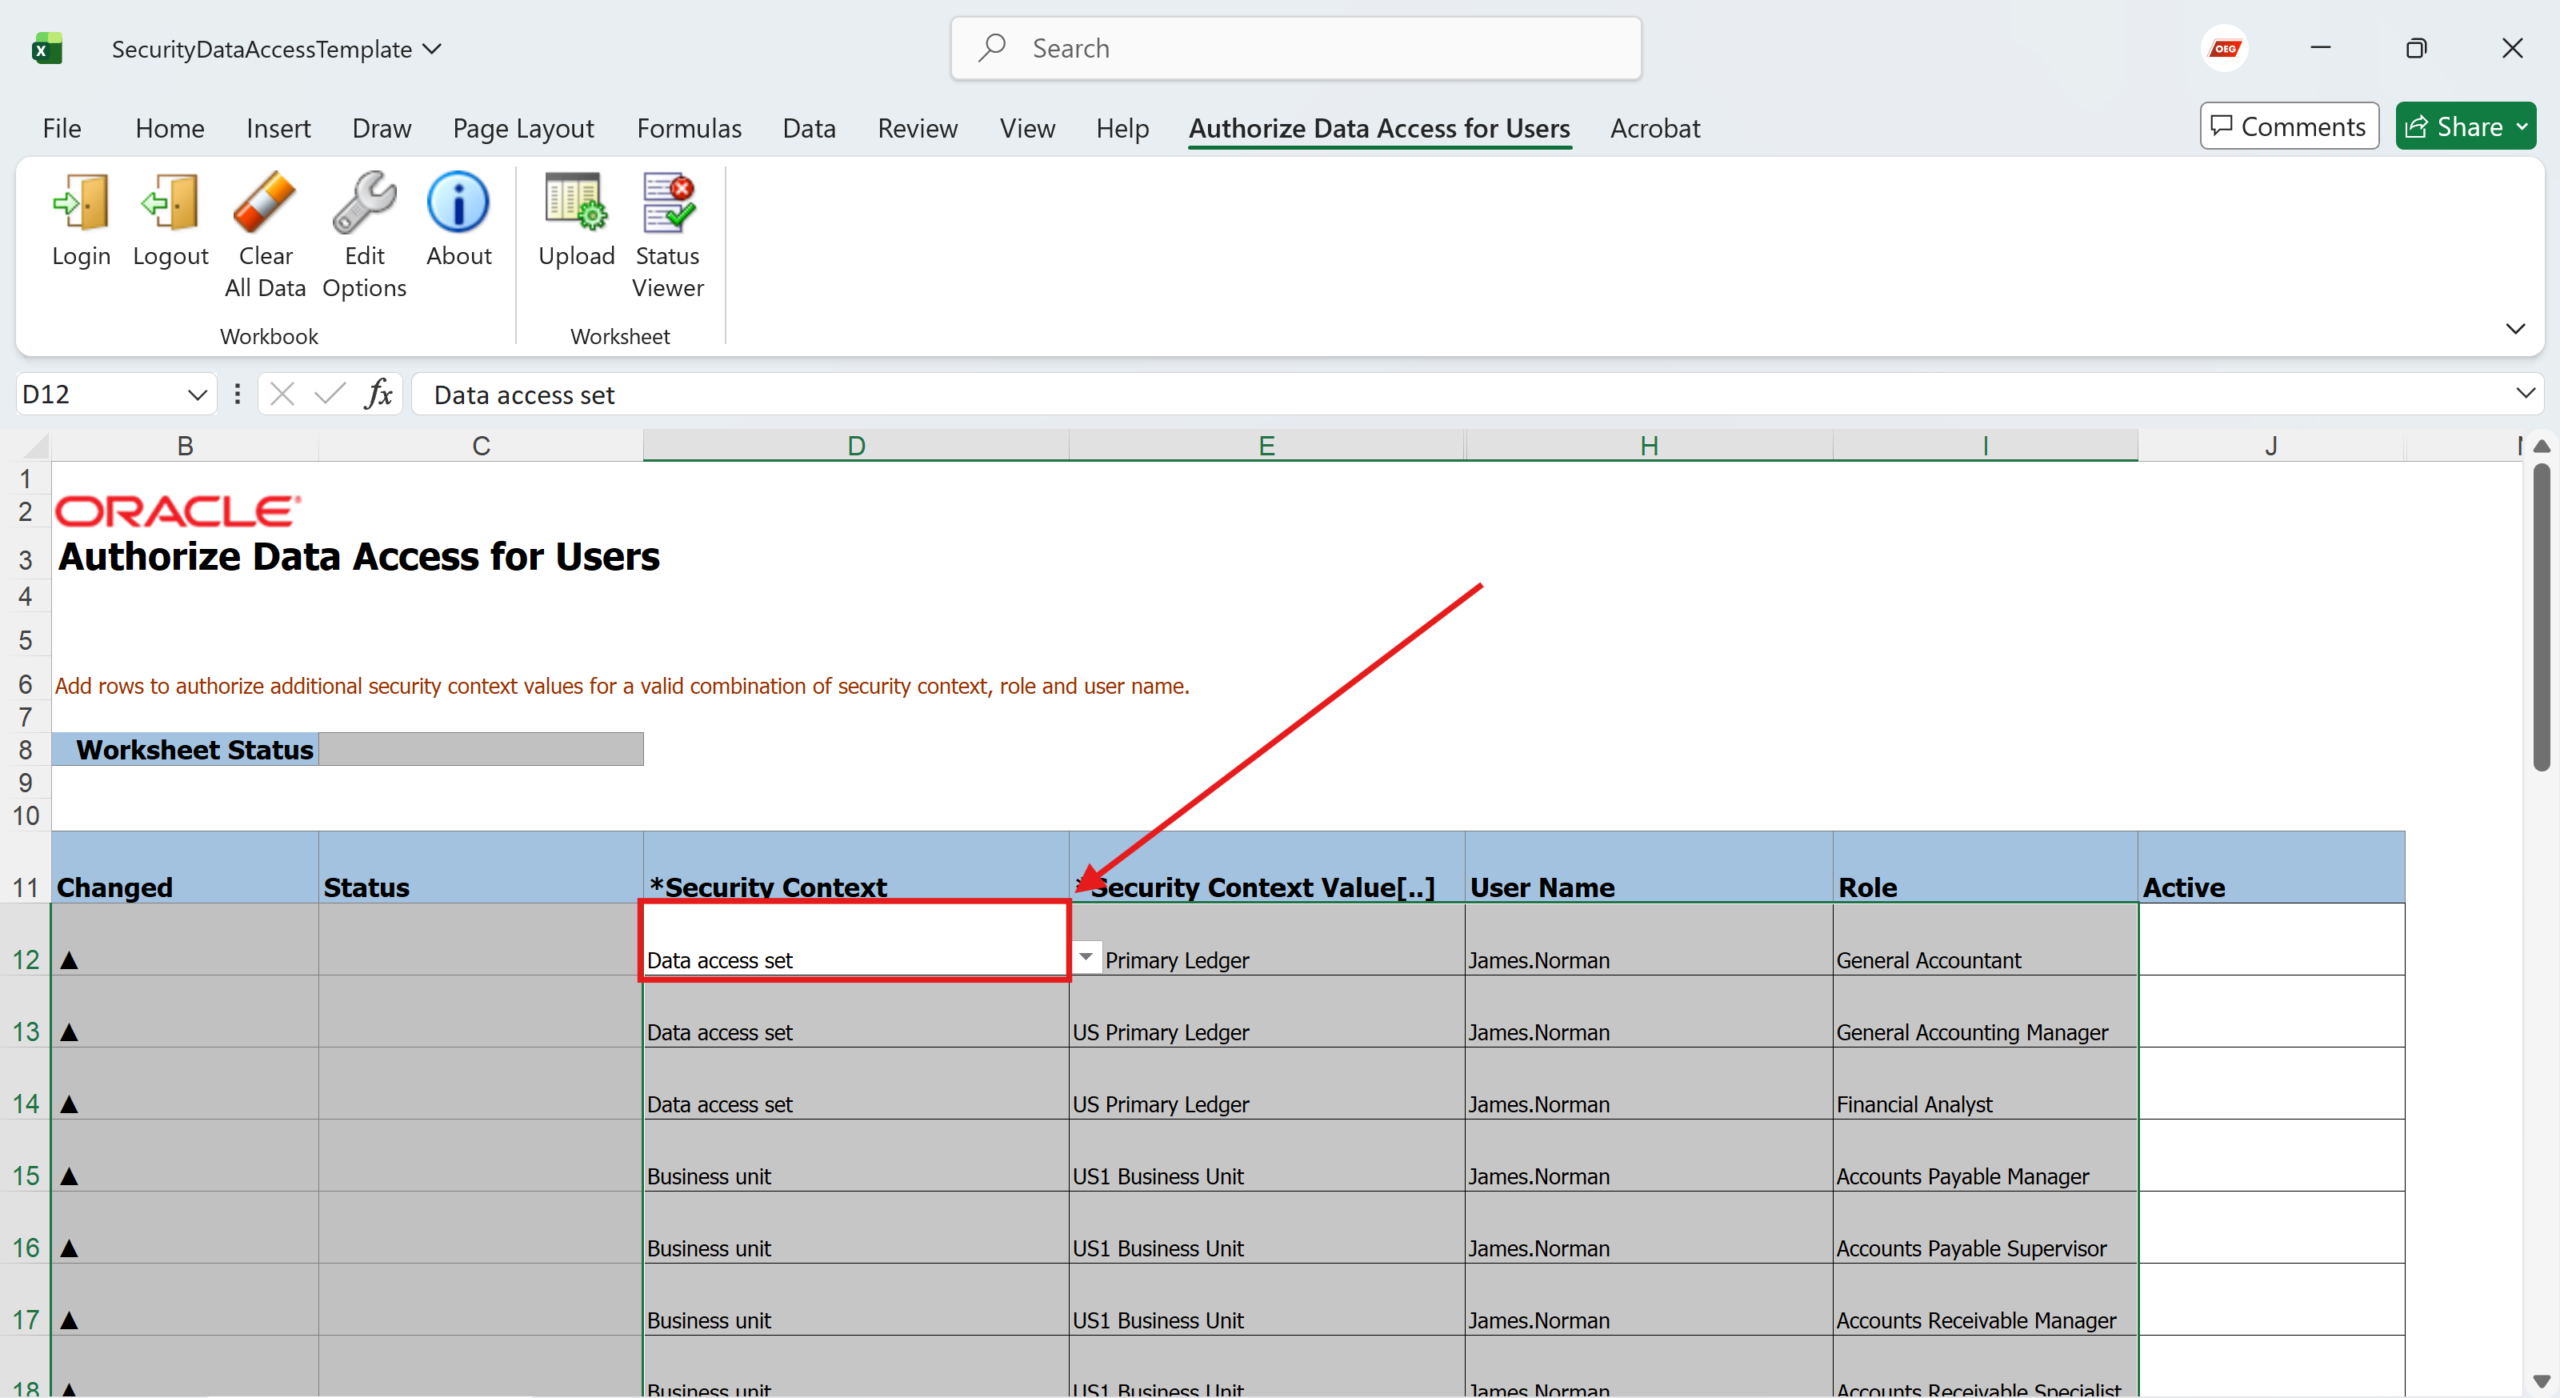Image resolution: width=2560 pixels, height=1398 pixels.
Task: Click the vertical scrollbar thumb
Action: pyautogui.click(x=2541, y=616)
